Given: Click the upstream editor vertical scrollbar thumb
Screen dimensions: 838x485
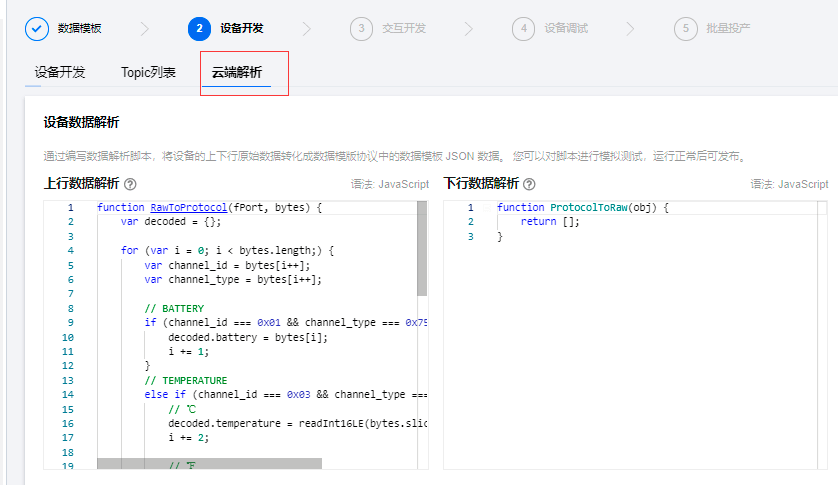Looking at the screenshot, I should (x=422, y=248).
